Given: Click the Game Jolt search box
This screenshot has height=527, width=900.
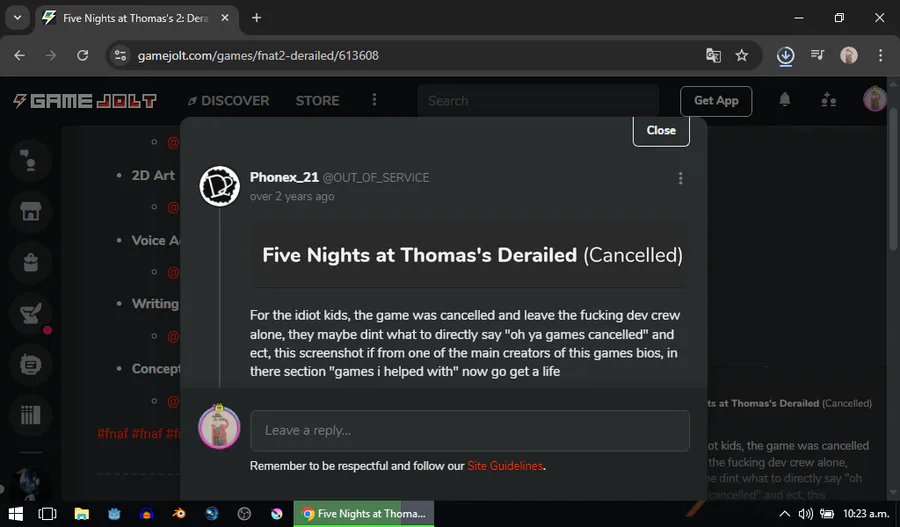Looking at the screenshot, I should (538, 101).
